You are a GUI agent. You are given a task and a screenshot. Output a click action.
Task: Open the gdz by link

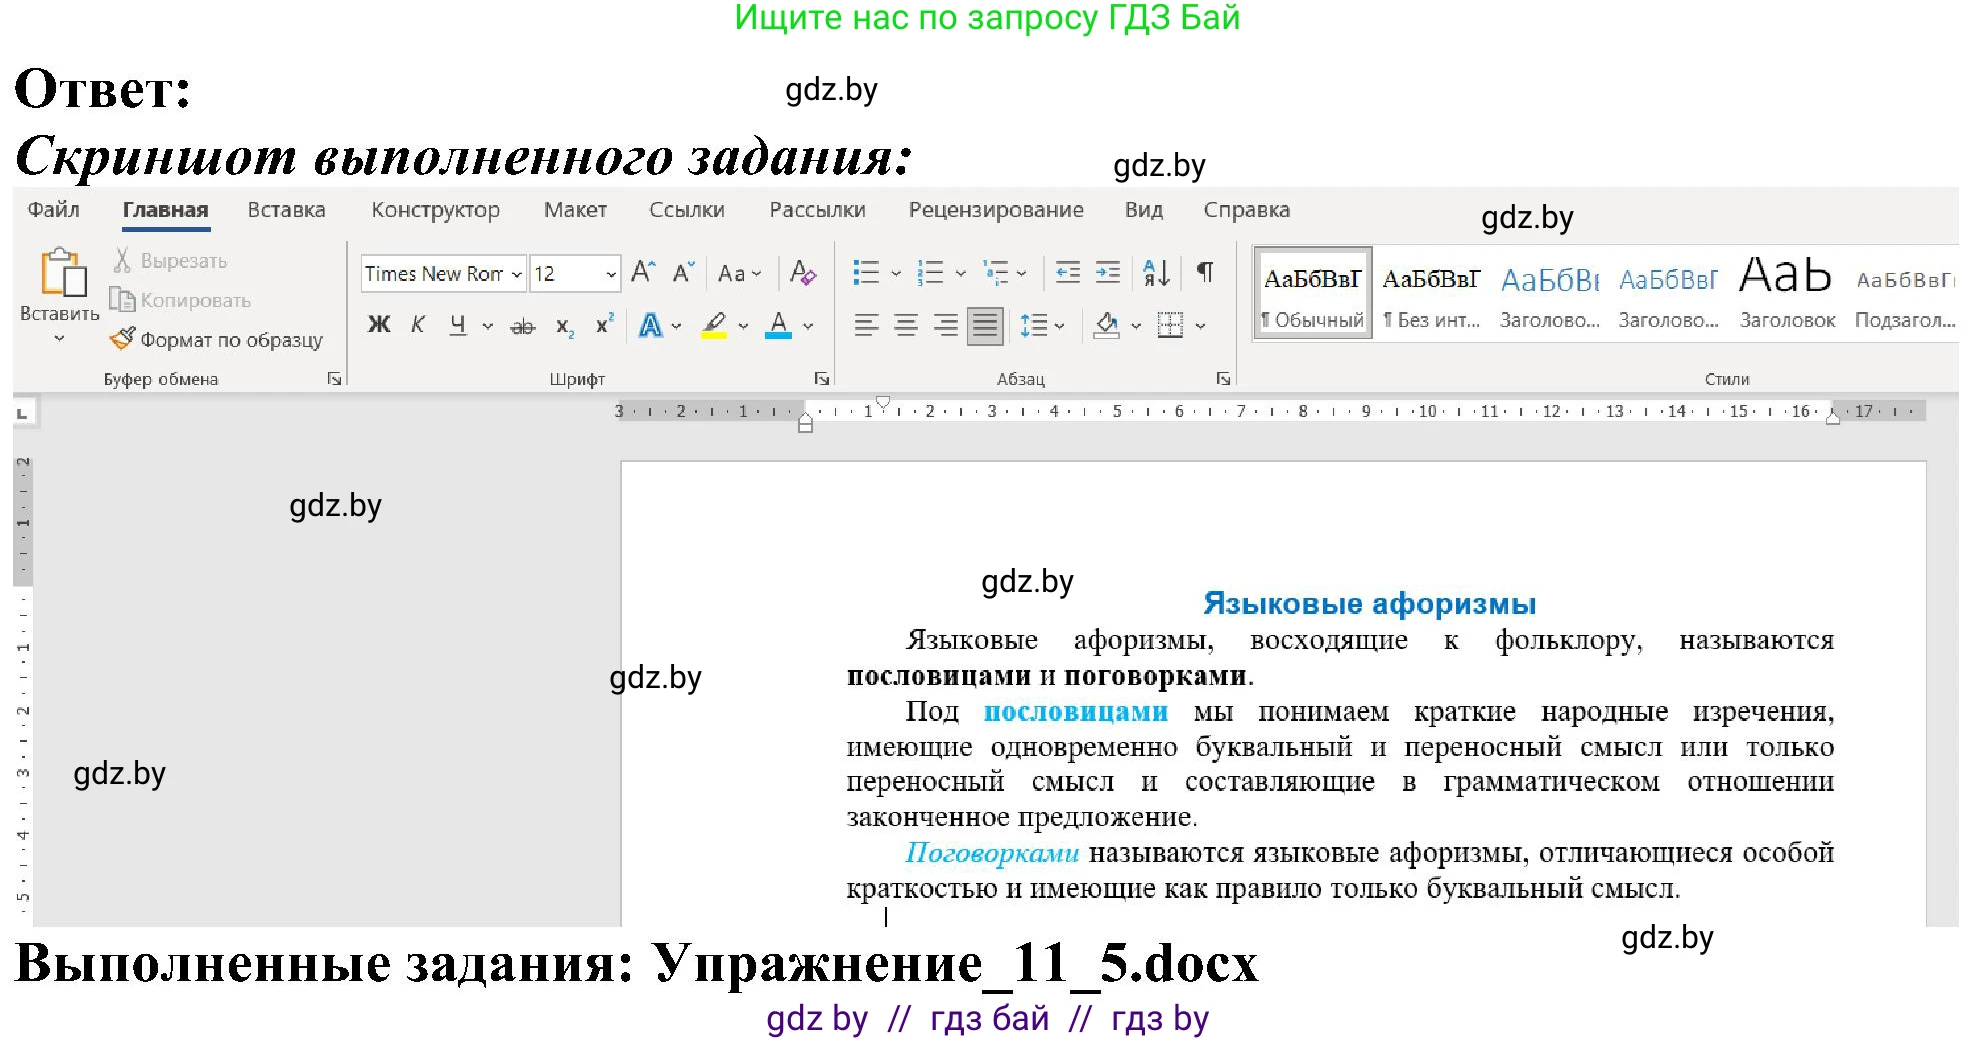coord(816,1018)
